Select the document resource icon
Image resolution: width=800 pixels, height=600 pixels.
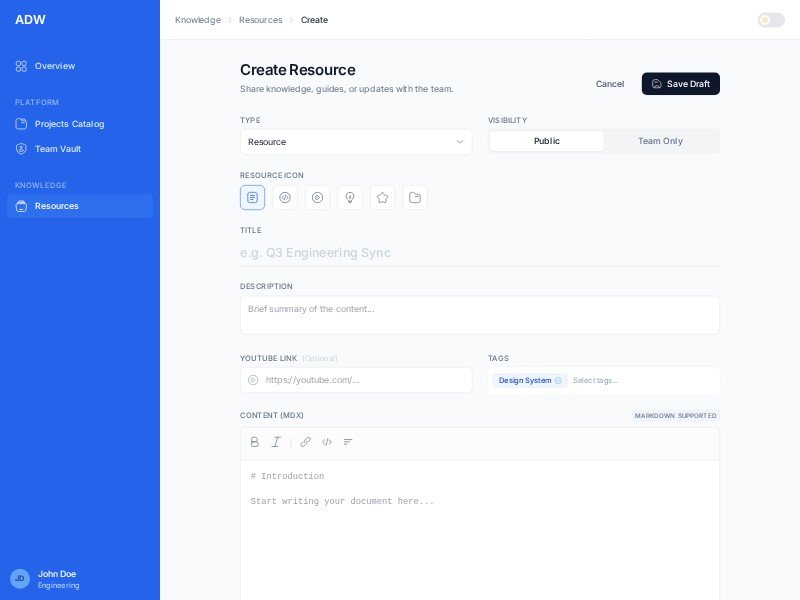tap(252, 197)
